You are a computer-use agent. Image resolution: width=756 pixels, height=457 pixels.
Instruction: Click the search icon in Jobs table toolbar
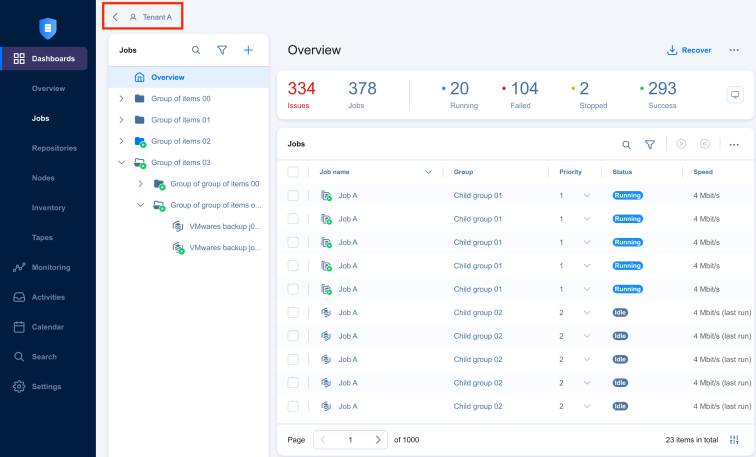(x=626, y=145)
